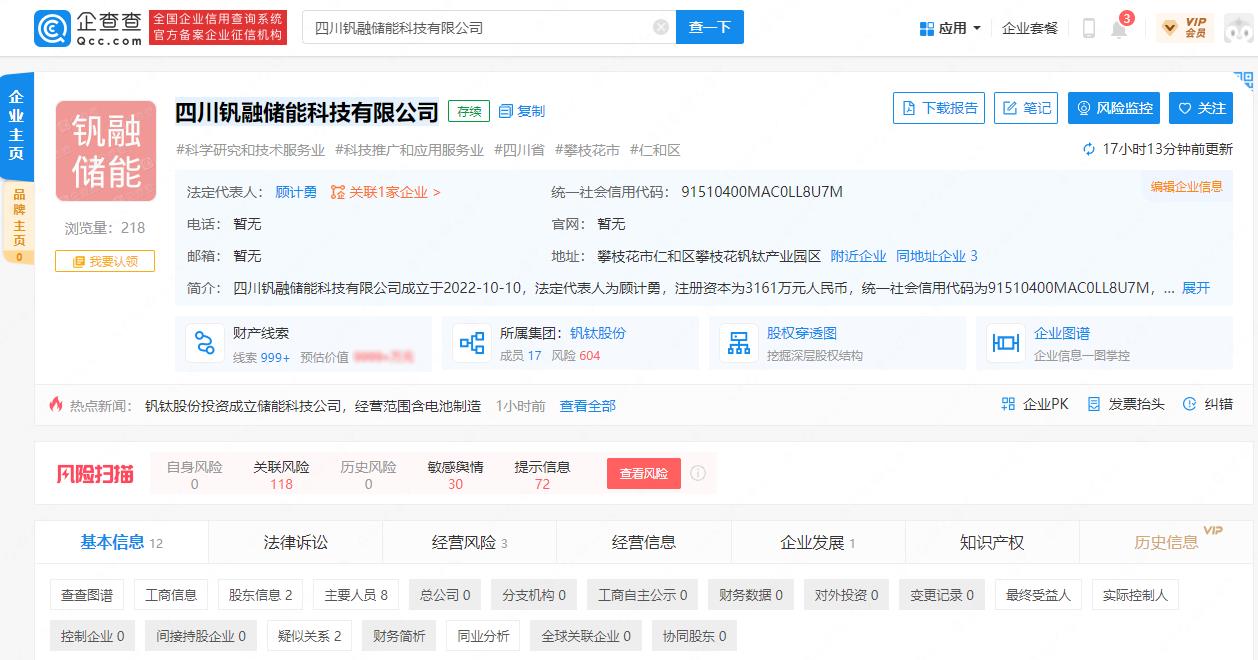The height and width of the screenshot is (660, 1258).
Task: Click the 下载报告 icon button
Action: (x=938, y=108)
